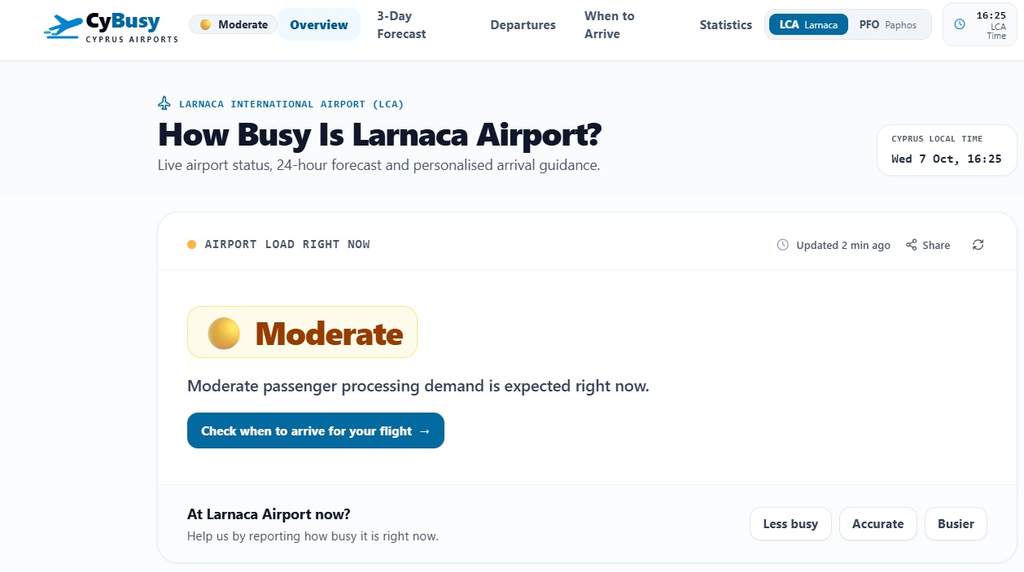1024x572 pixels.
Task: Click the clock icon next to Updated
Action: [782, 245]
